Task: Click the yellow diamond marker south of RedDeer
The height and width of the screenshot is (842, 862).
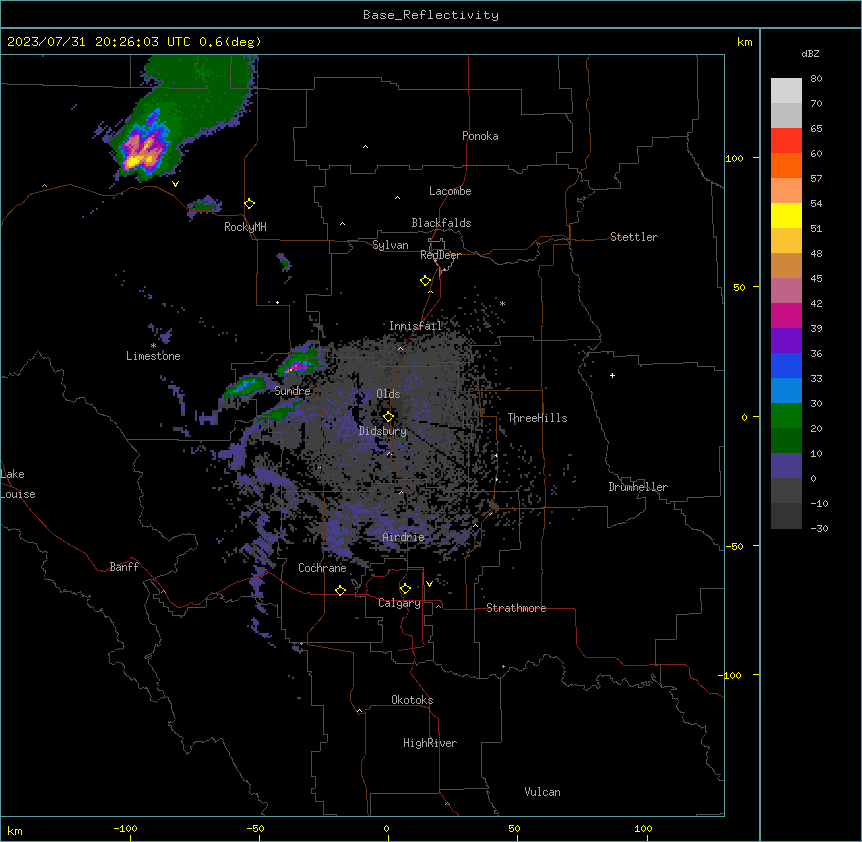Action: (x=426, y=281)
